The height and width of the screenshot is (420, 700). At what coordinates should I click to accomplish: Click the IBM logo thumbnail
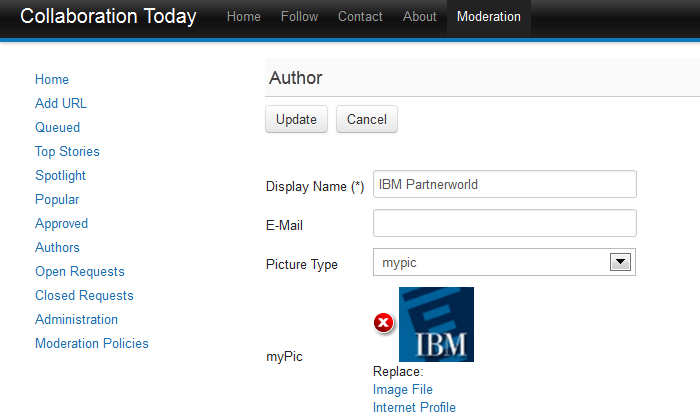click(436, 324)
